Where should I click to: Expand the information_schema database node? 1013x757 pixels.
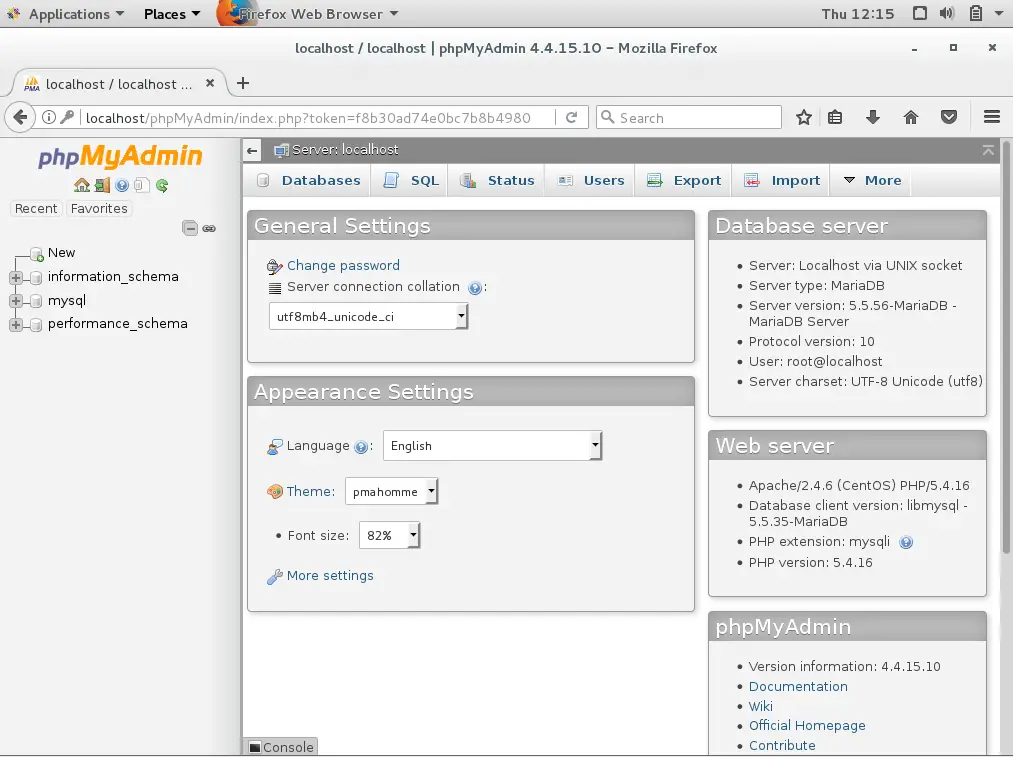tap(16, 278)
